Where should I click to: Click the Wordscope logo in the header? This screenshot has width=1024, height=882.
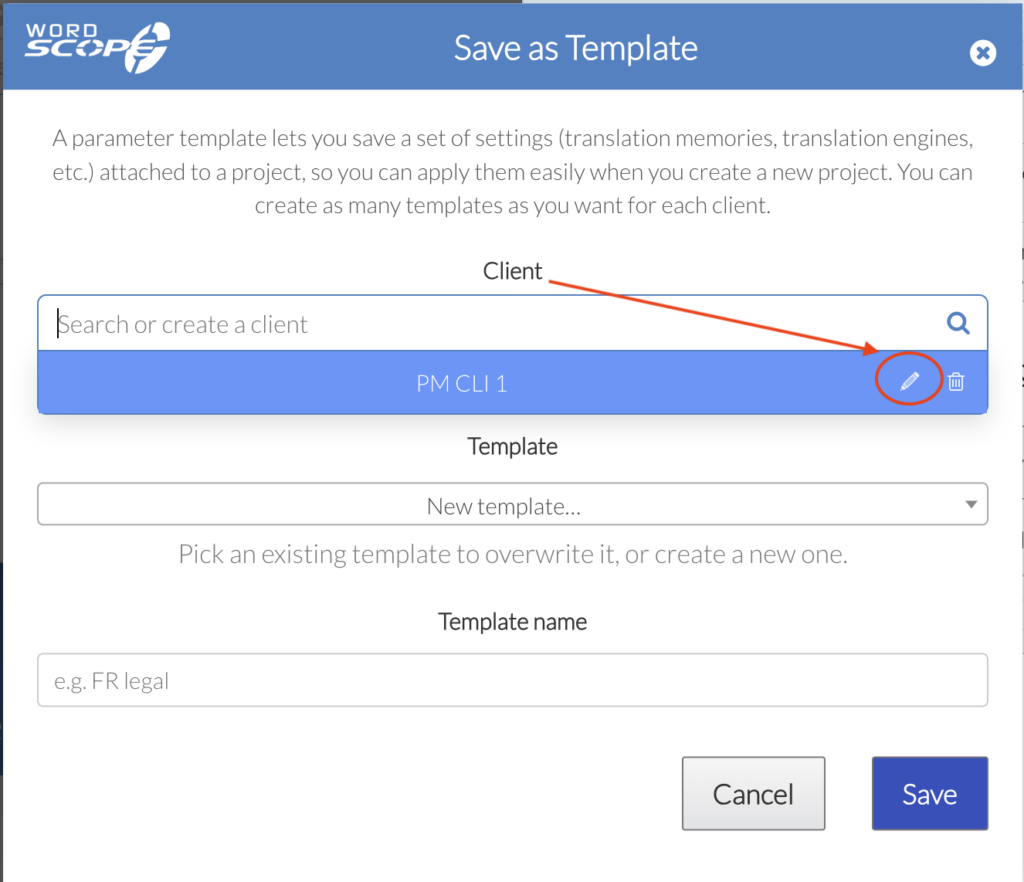click(x=97, y=48)
